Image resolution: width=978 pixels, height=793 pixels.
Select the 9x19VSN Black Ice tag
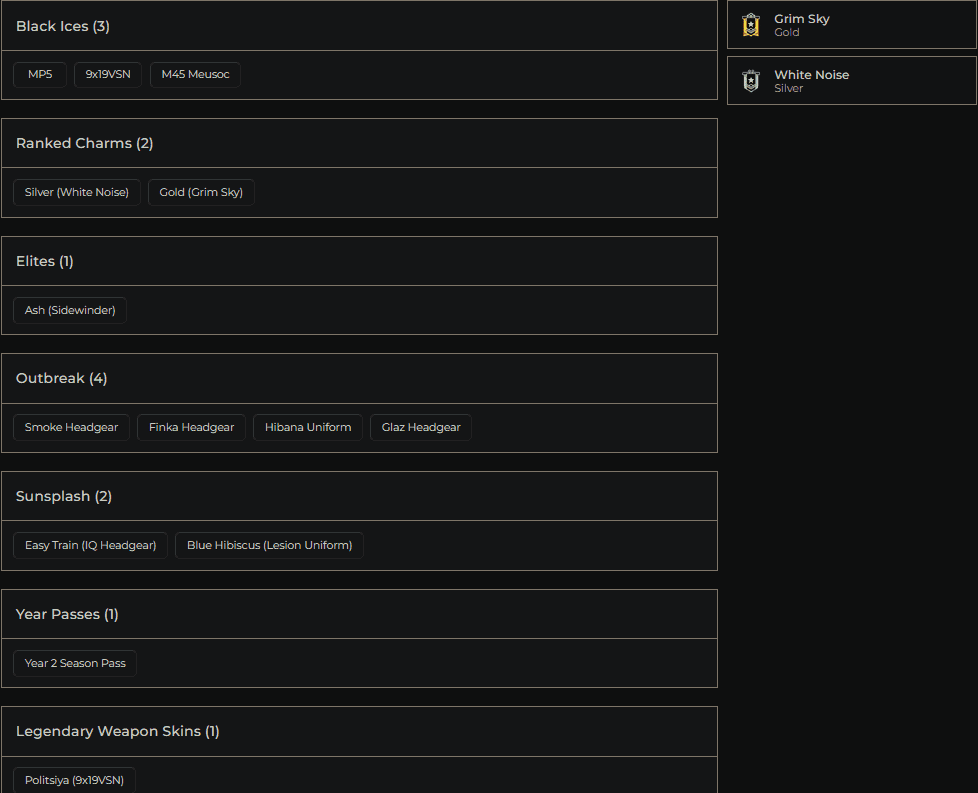click(108, 75)
